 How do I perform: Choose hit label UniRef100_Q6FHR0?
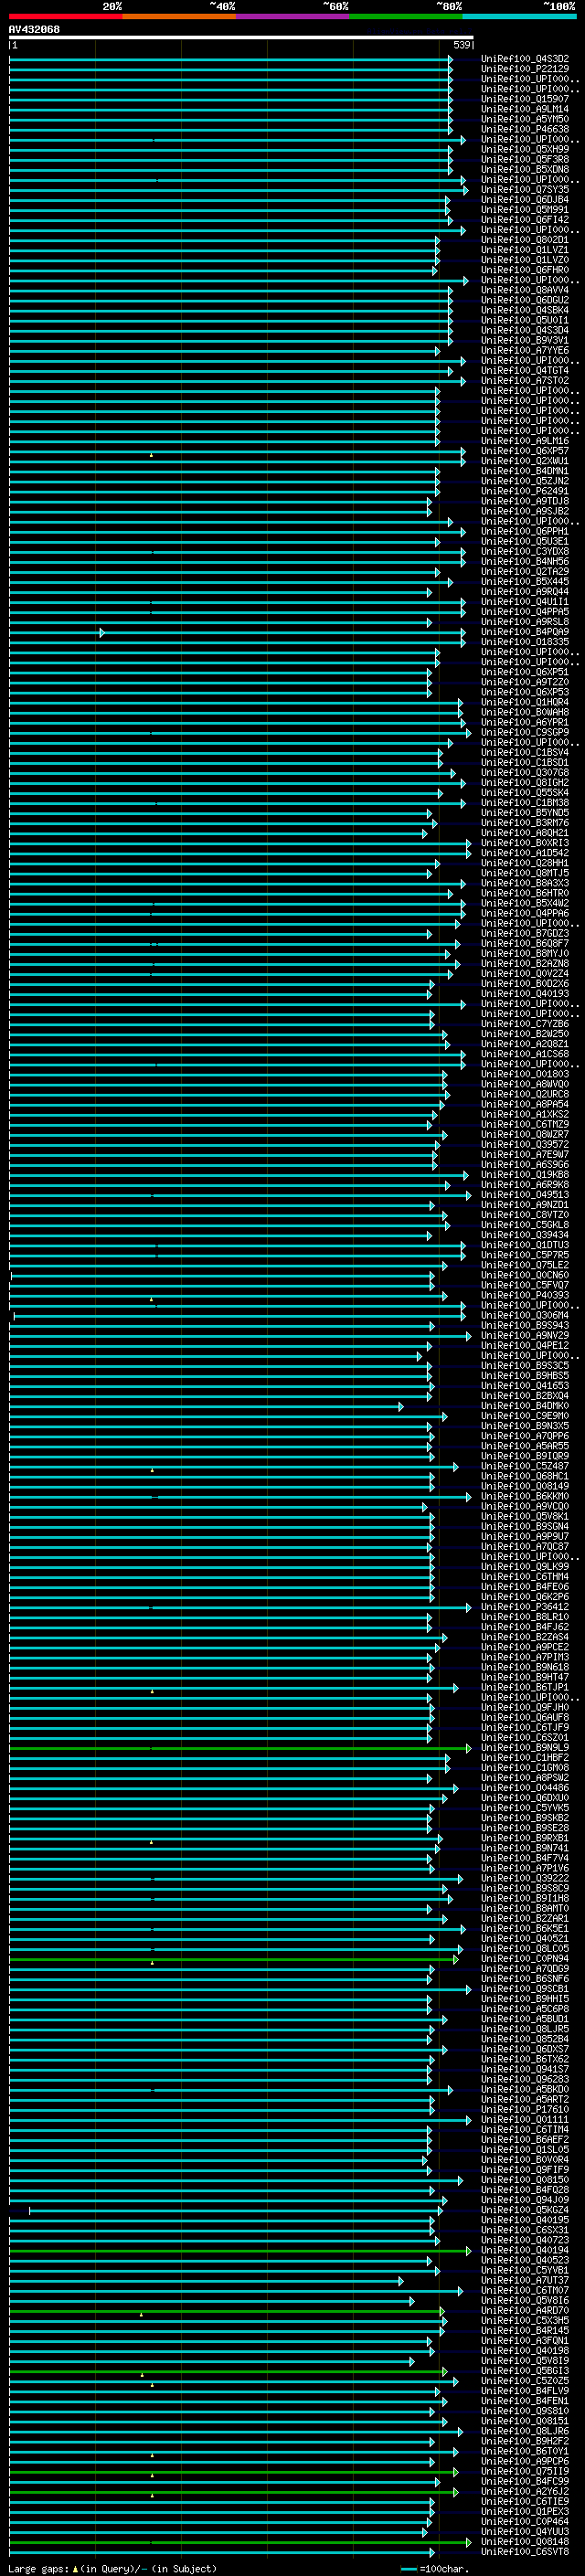tap(525, 270)
